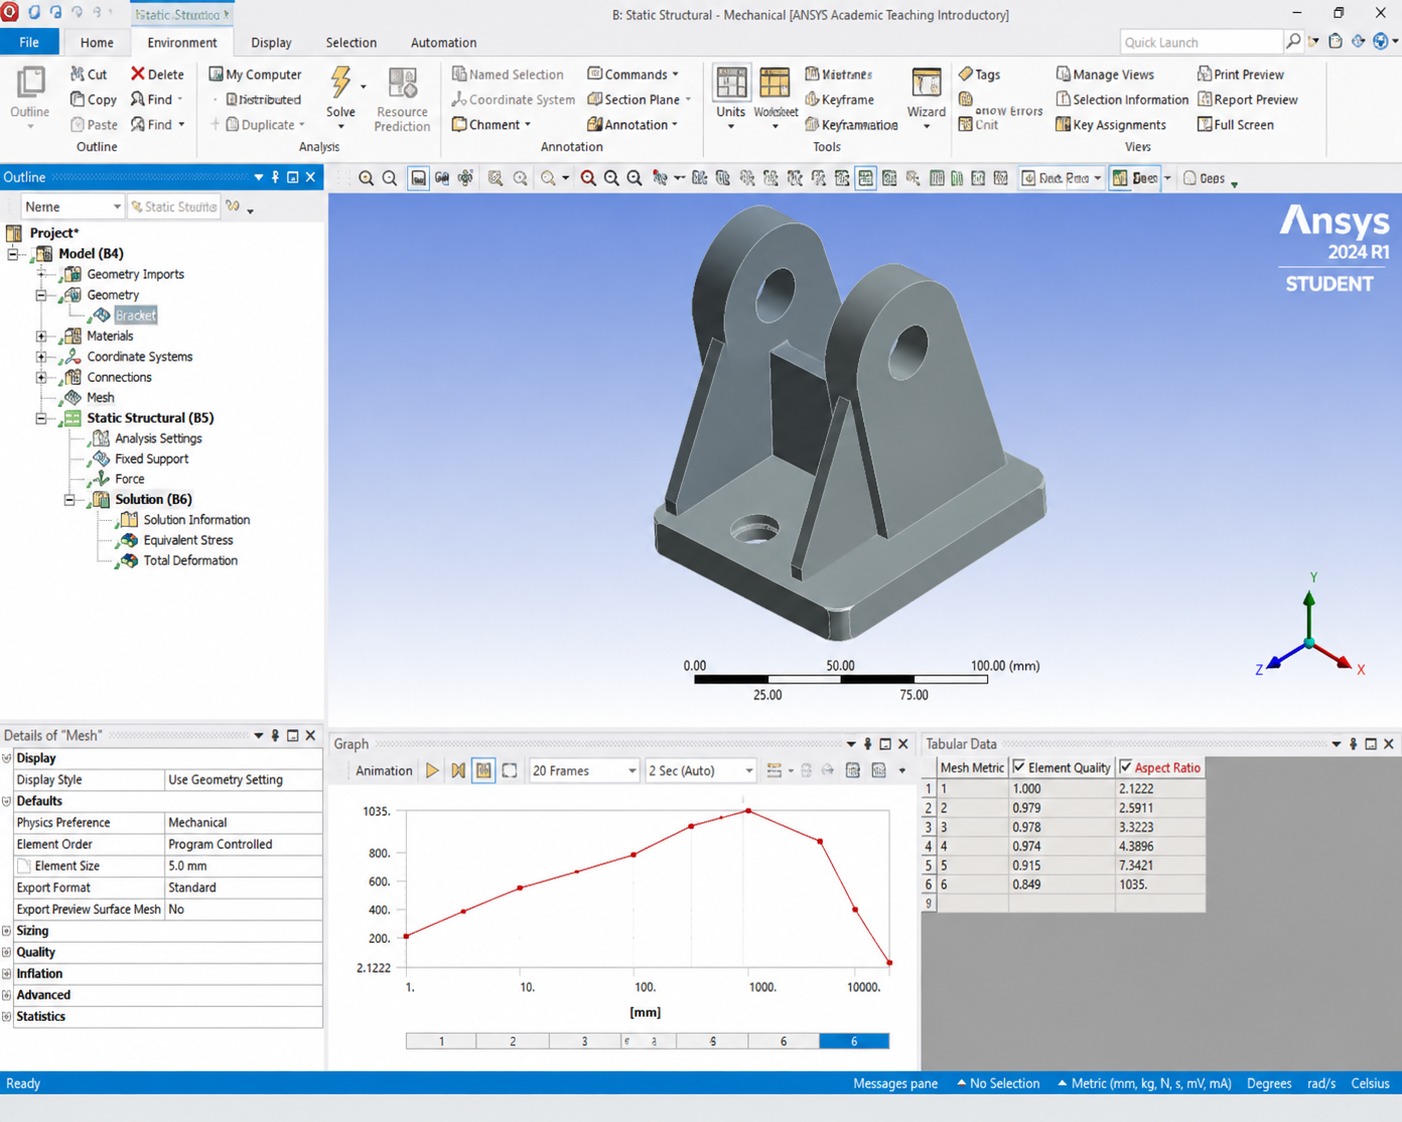The image size is (1402, 1122).
Task: Select the Force load in tree
Action: point(129,478)
